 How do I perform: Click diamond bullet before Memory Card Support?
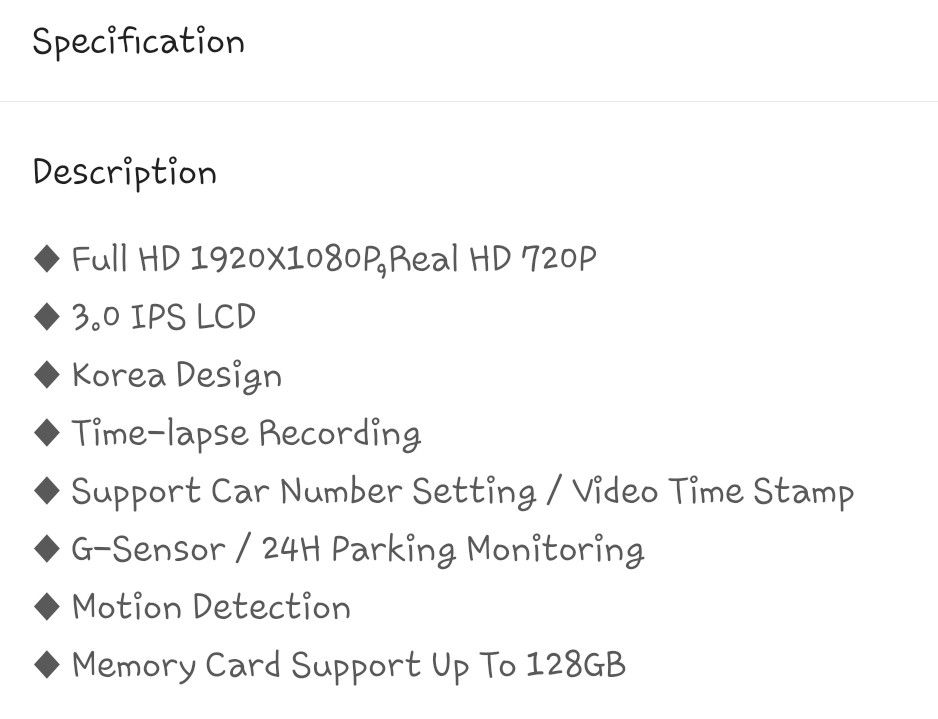pos(47,665)
